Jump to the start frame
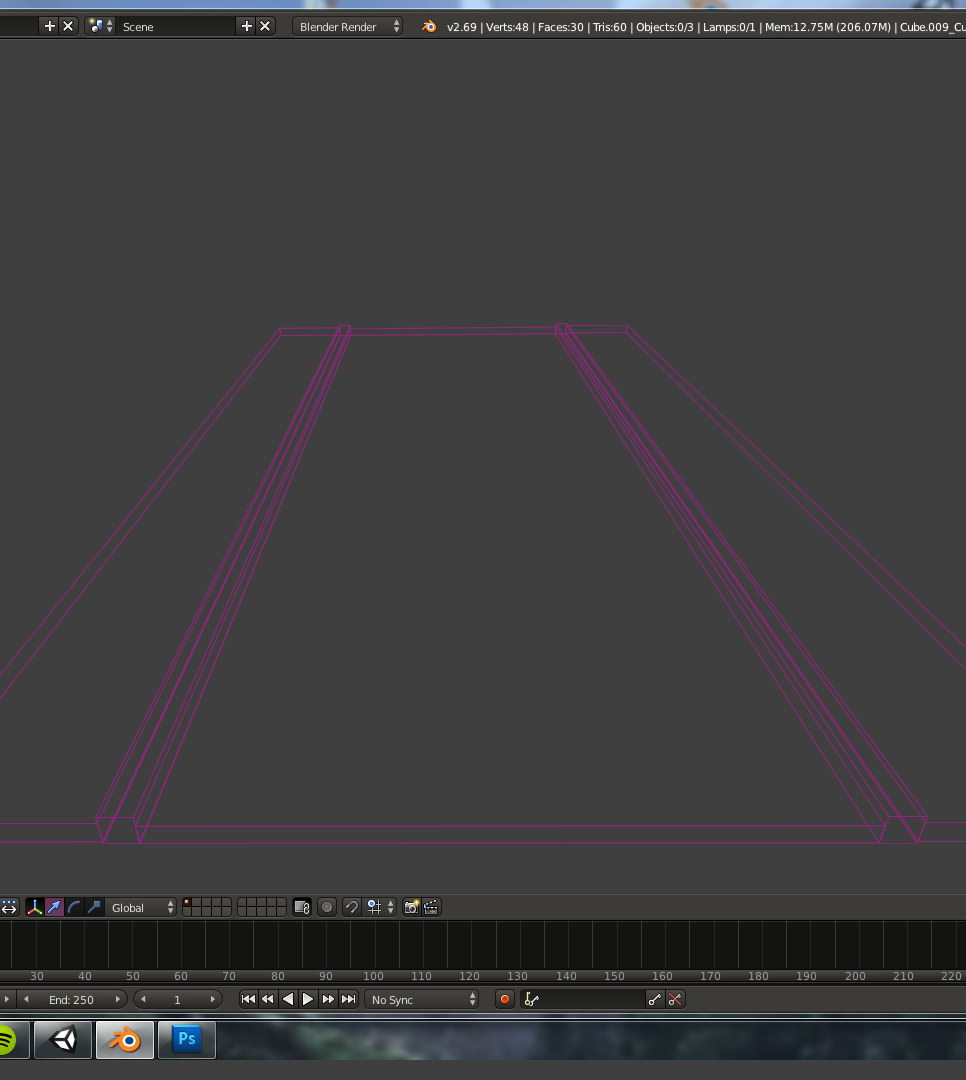This screenshot has width=966, height=1080. click(x=248, y=999)
